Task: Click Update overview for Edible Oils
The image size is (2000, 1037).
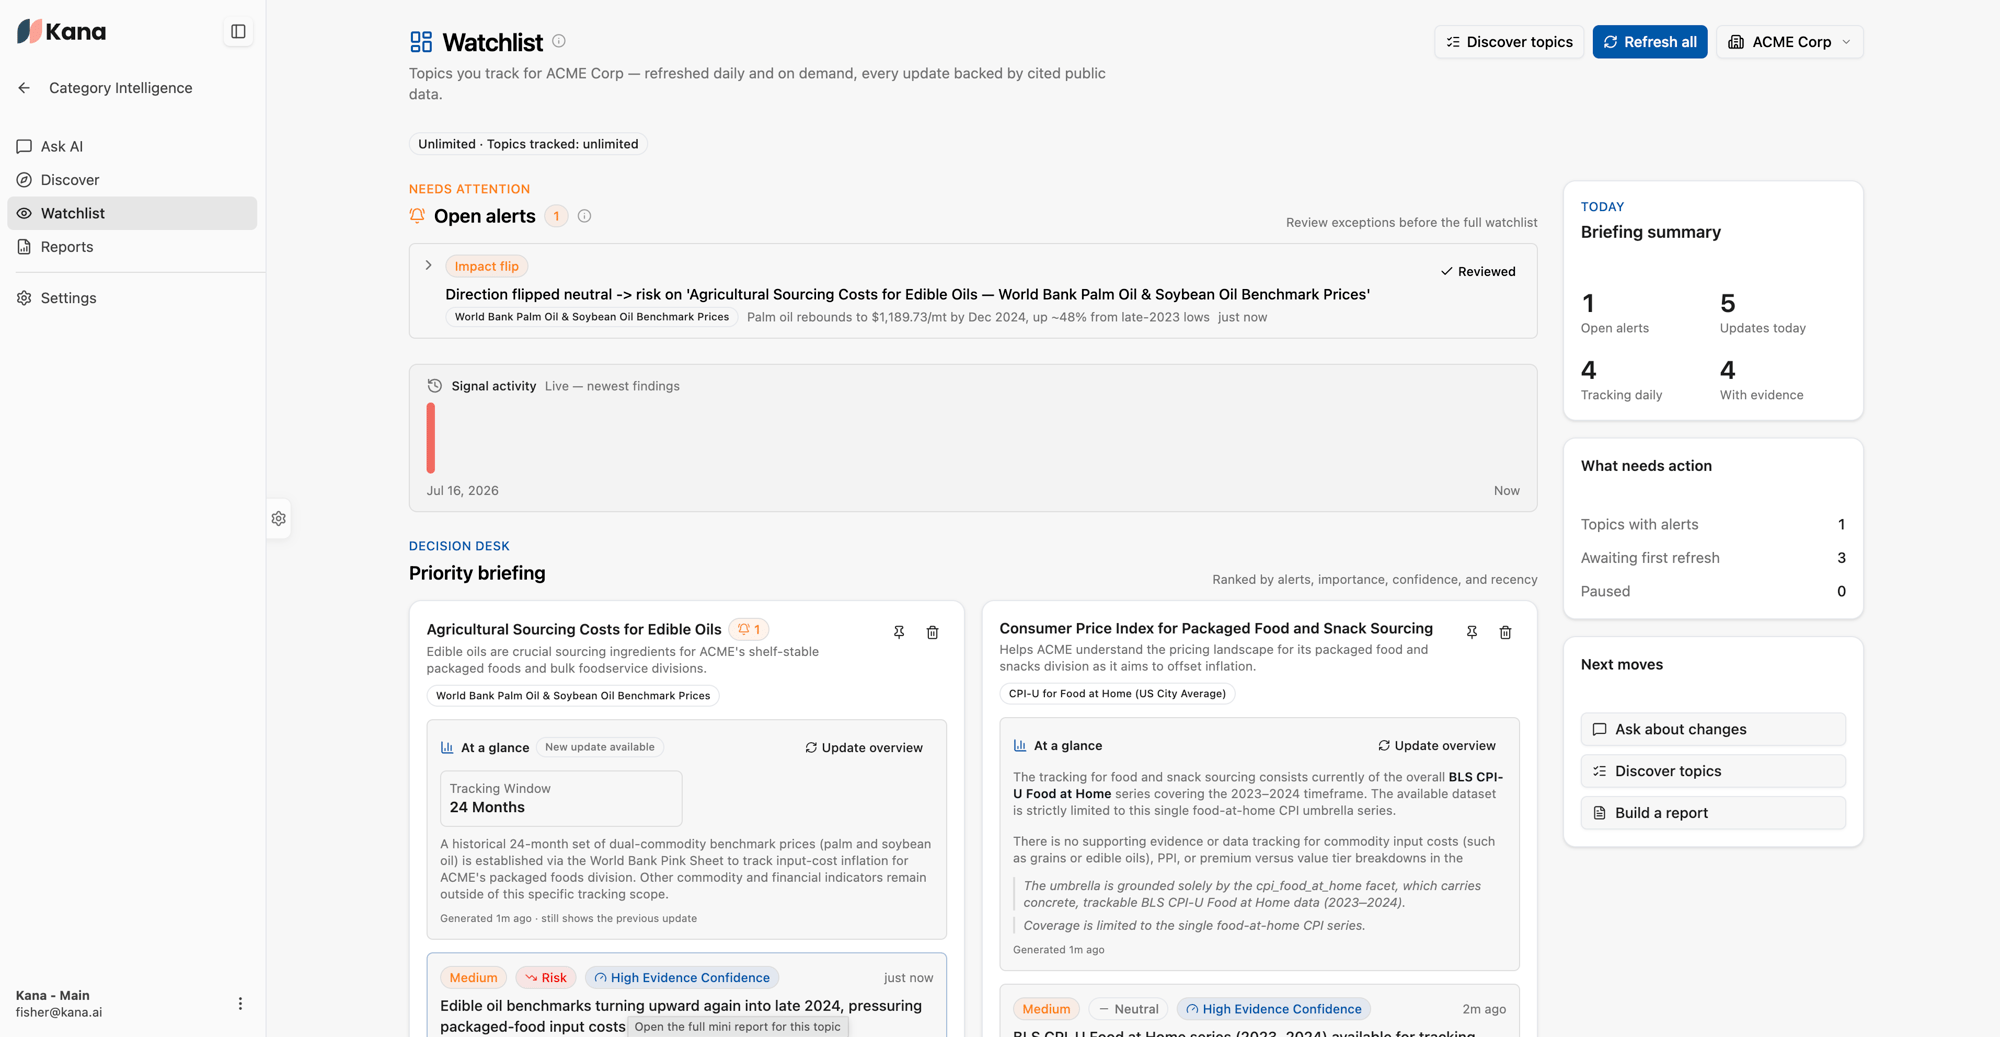Action: tap(864, 747)
